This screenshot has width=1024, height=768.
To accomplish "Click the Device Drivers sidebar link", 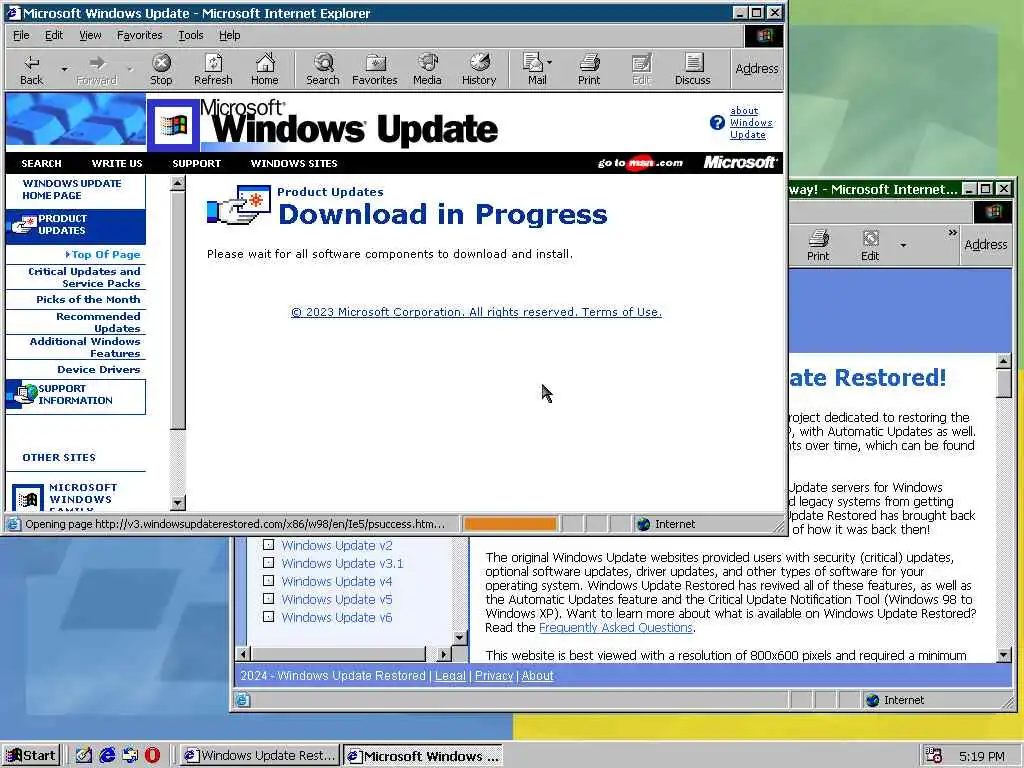I will point(99,369).
